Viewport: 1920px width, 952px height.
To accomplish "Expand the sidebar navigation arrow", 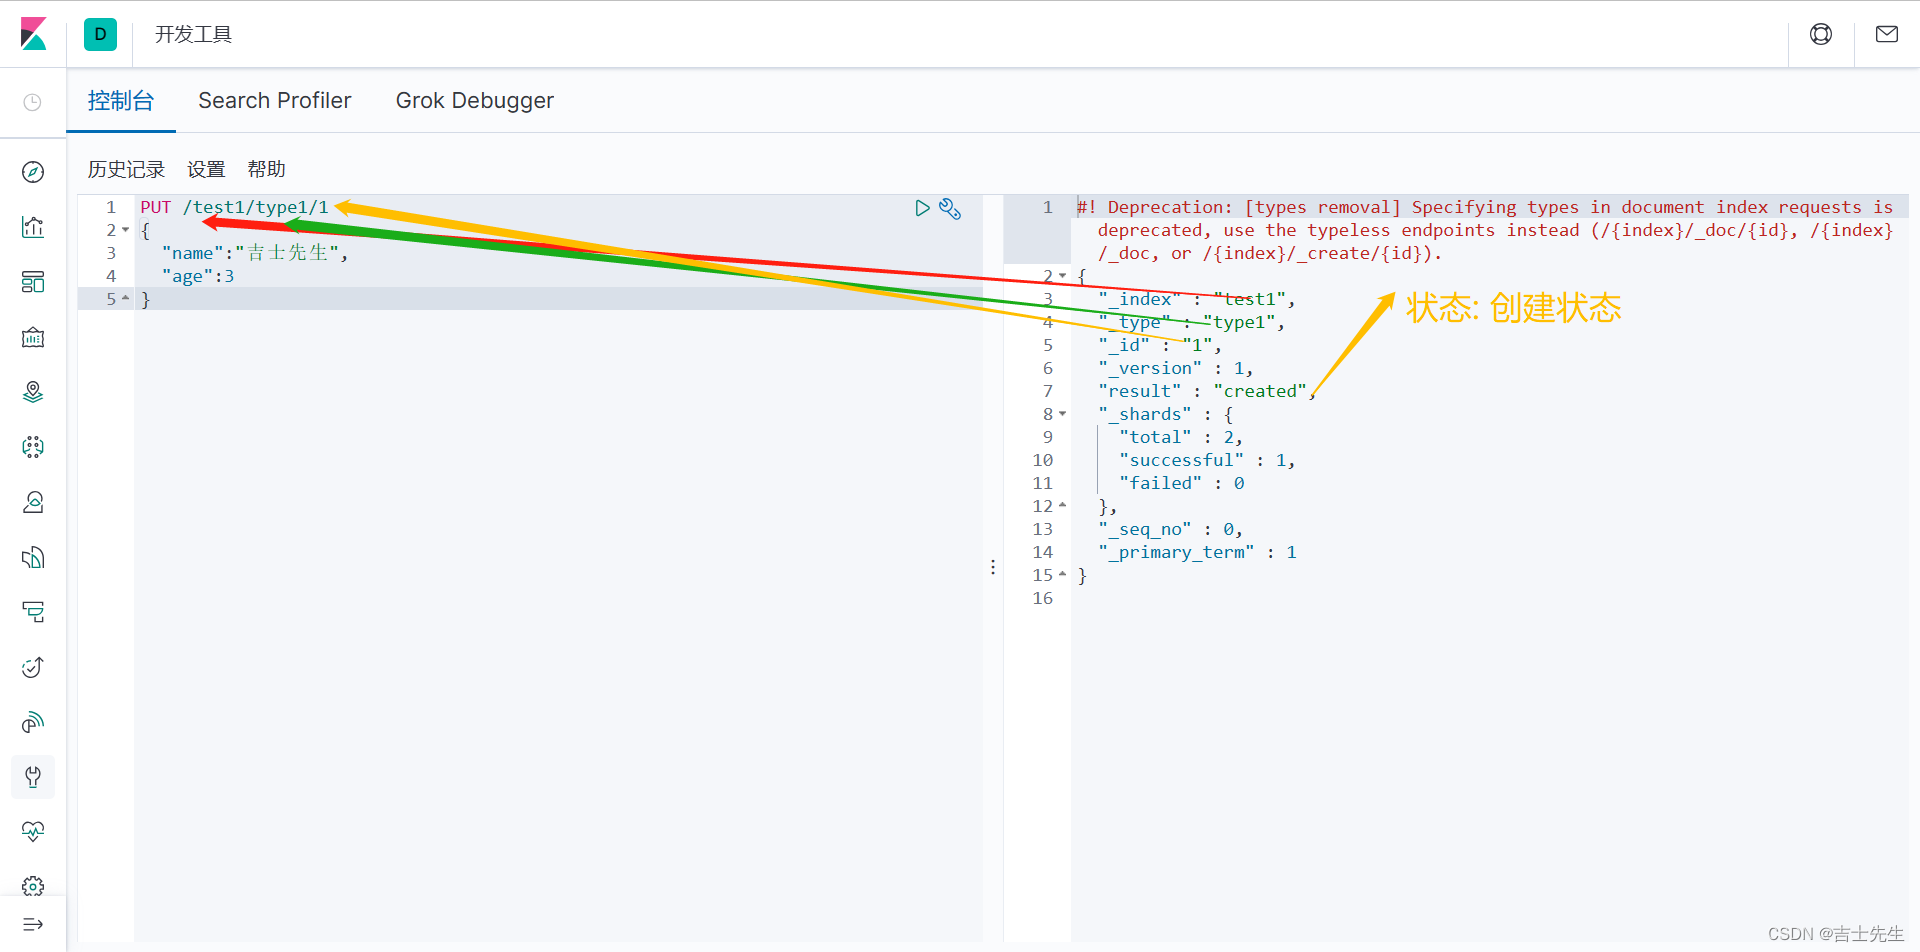I will (x=33, y=924).
